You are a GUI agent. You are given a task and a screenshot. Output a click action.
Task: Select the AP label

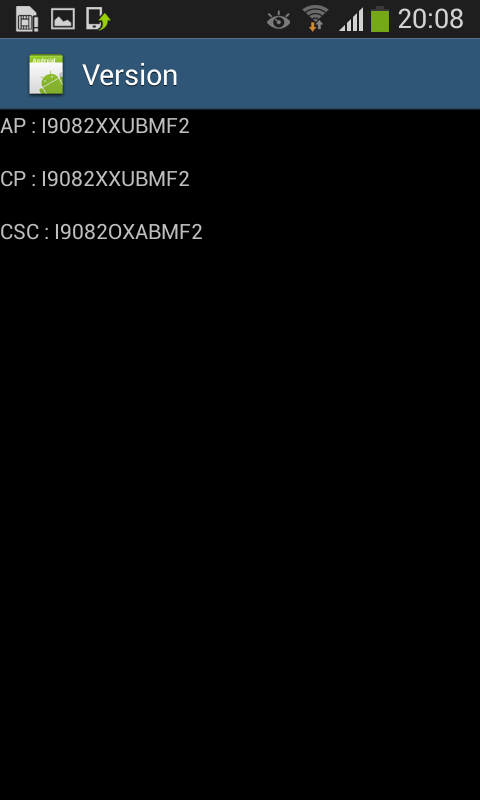pyautogui.click(x=13, y=126)
